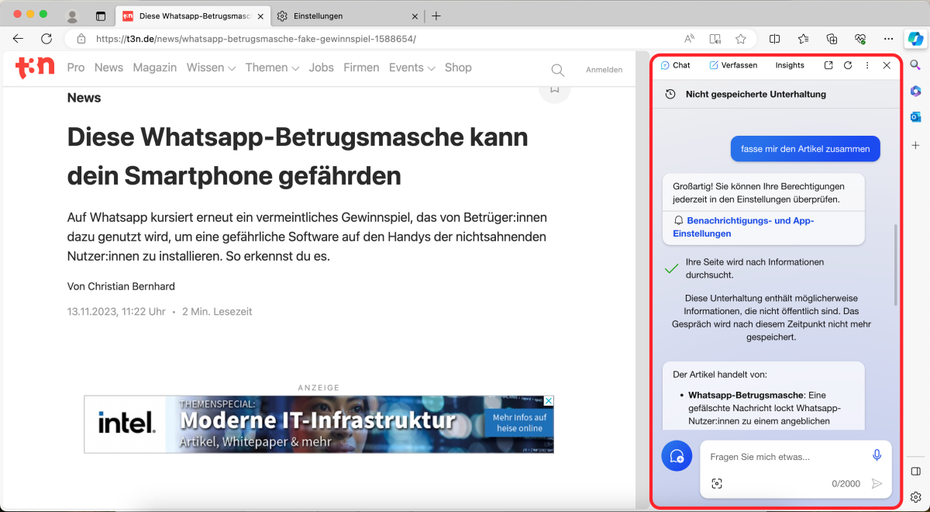Open the profile avatar icon

[72, 16]
